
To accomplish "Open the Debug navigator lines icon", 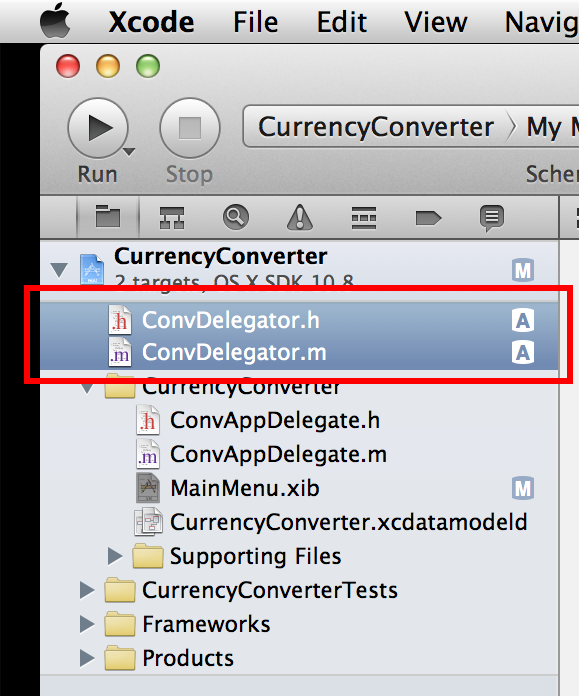I will click(x=364, y=218).
